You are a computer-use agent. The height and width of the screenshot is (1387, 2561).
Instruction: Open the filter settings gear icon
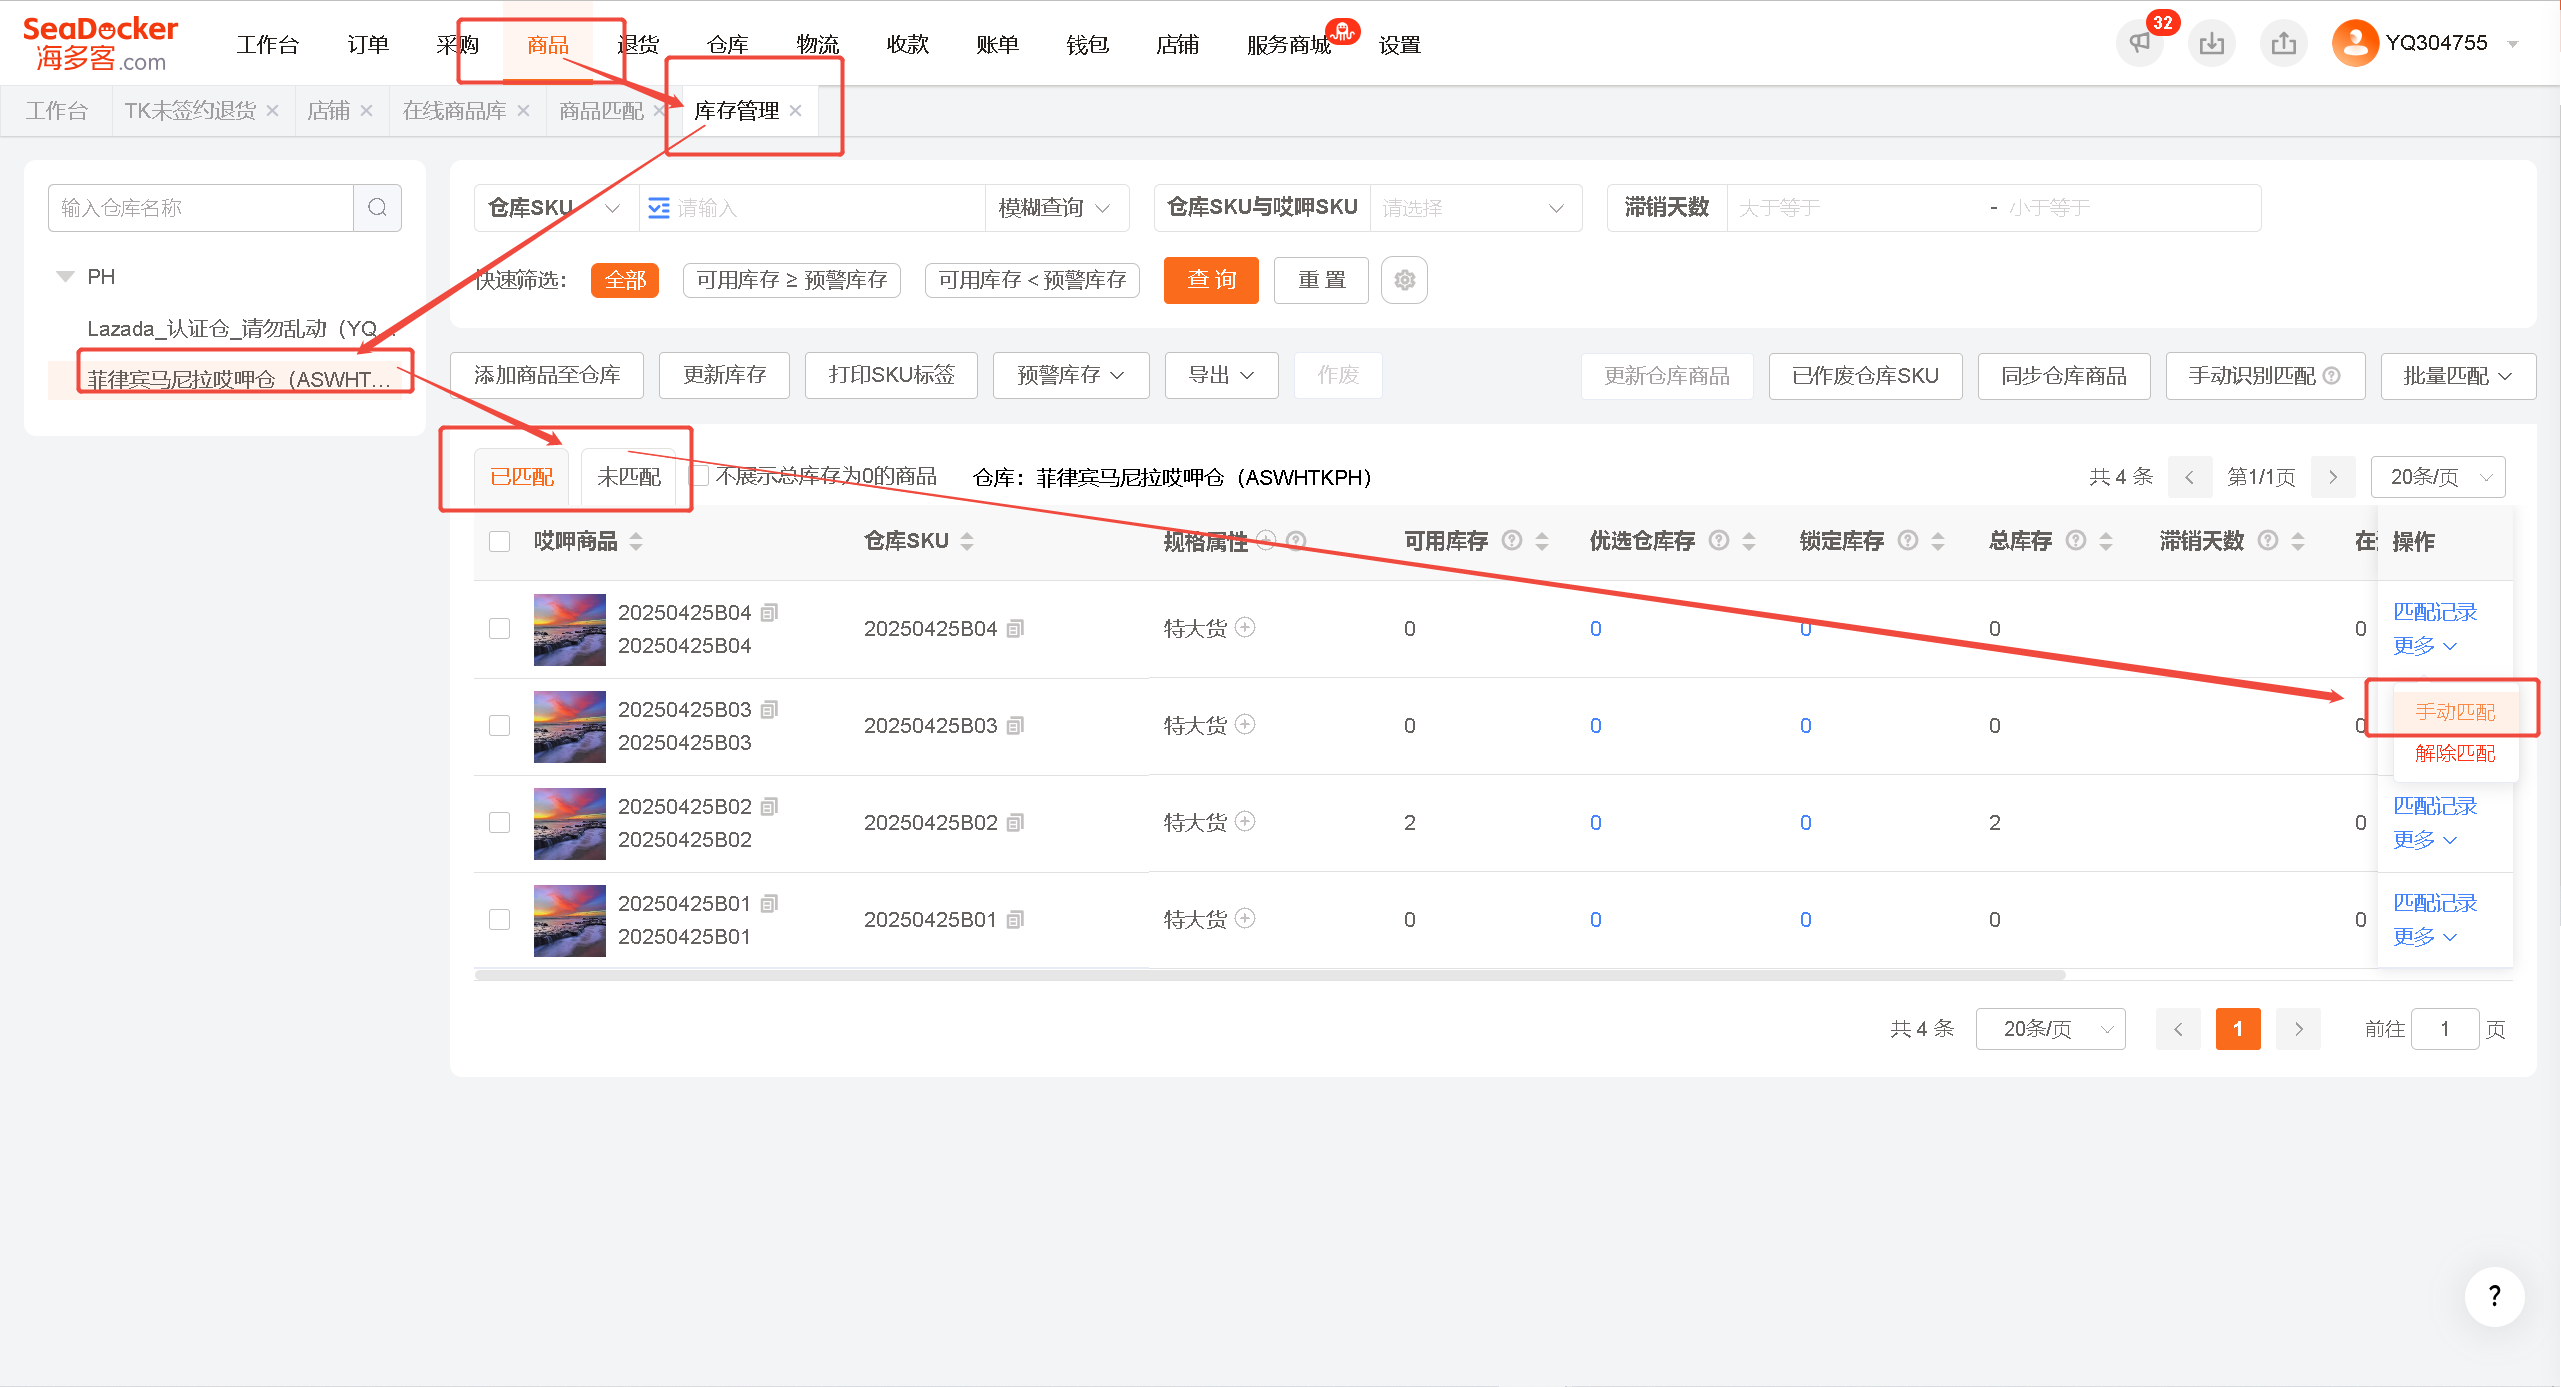point(1404,280)
